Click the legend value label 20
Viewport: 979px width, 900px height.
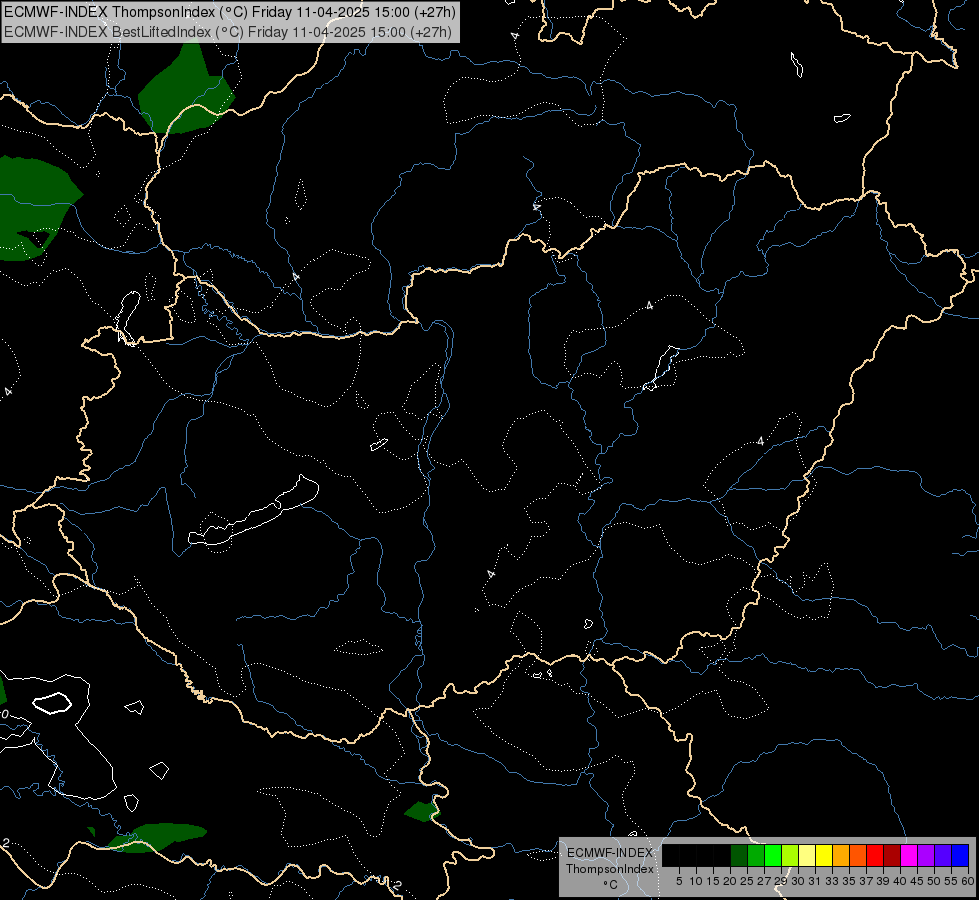(730, 881)
